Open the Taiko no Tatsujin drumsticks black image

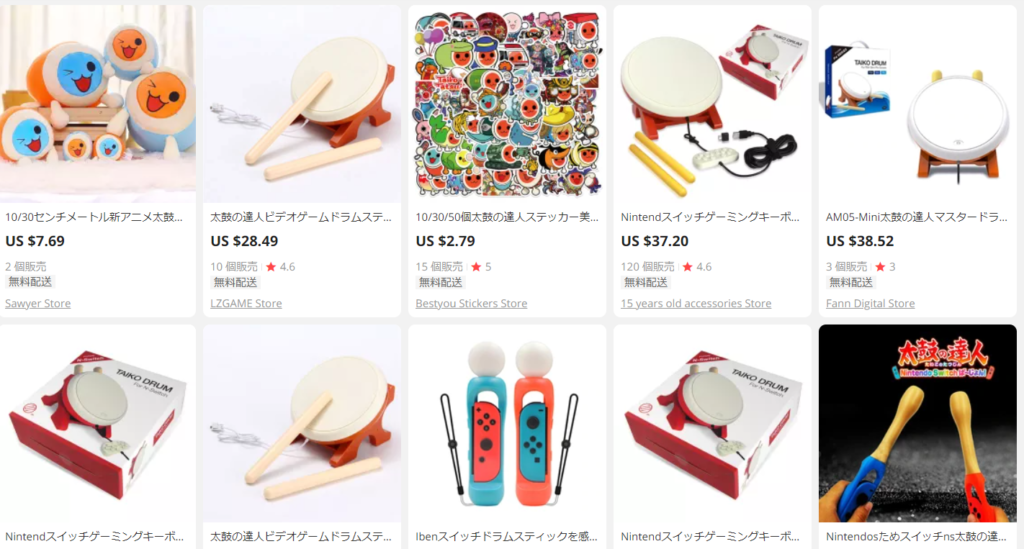[x=918, y=424]
